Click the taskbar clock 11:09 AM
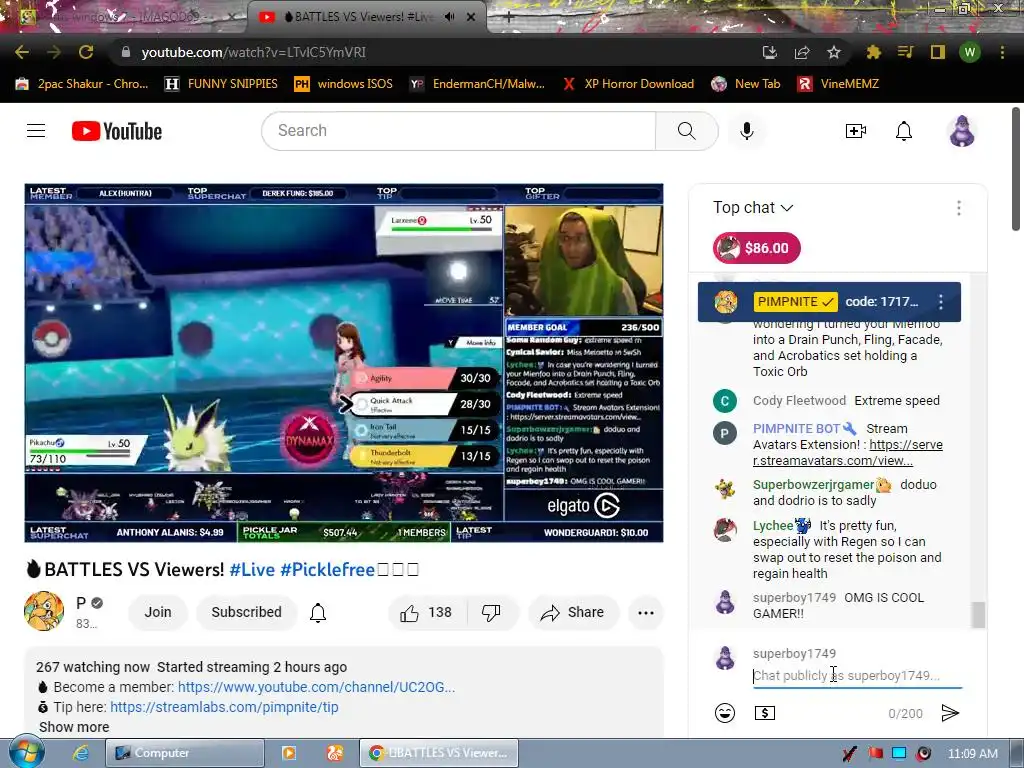This screenshot has height=768, width=1024. pyautogui.click(x=972, y=753)
